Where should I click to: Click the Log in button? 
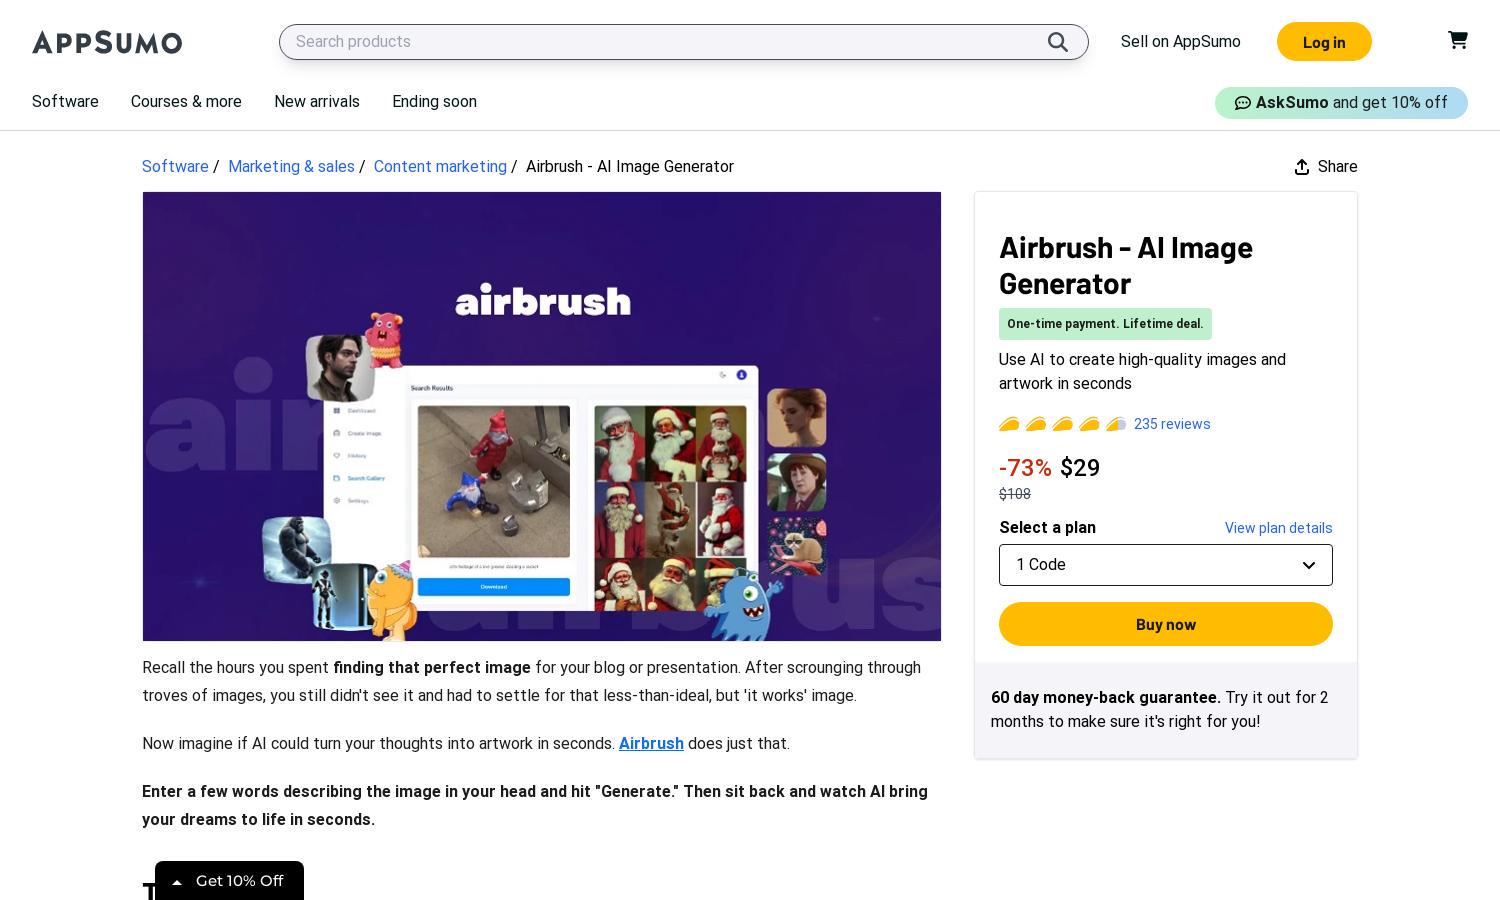coord(1324,42)
